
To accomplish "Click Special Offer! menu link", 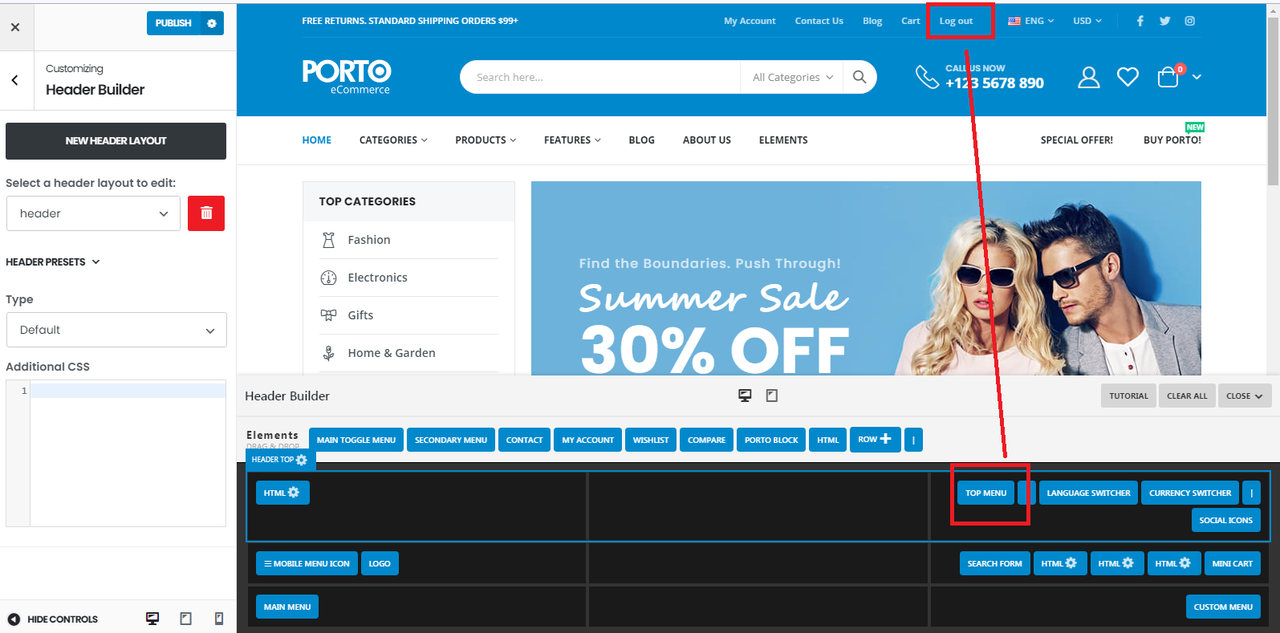I will 1076,140.
